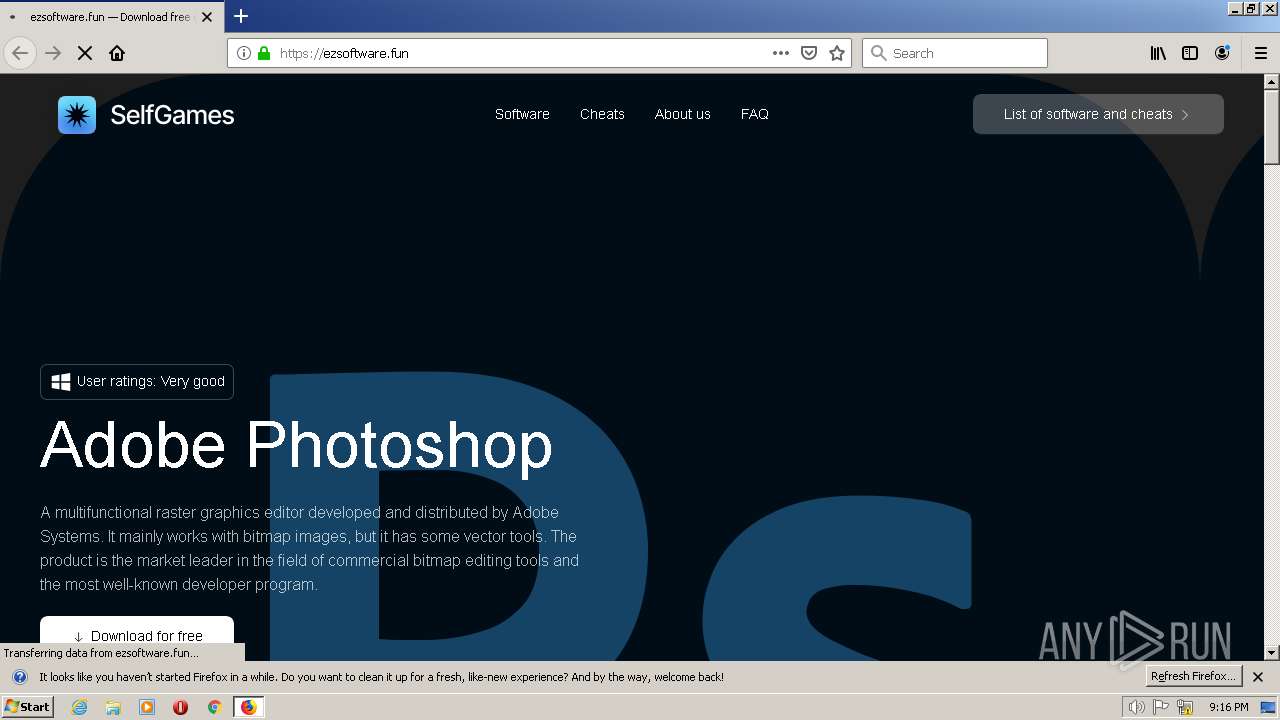Click the browser Forward arrow button
The image size is (1280, 720).
(53, 53)
